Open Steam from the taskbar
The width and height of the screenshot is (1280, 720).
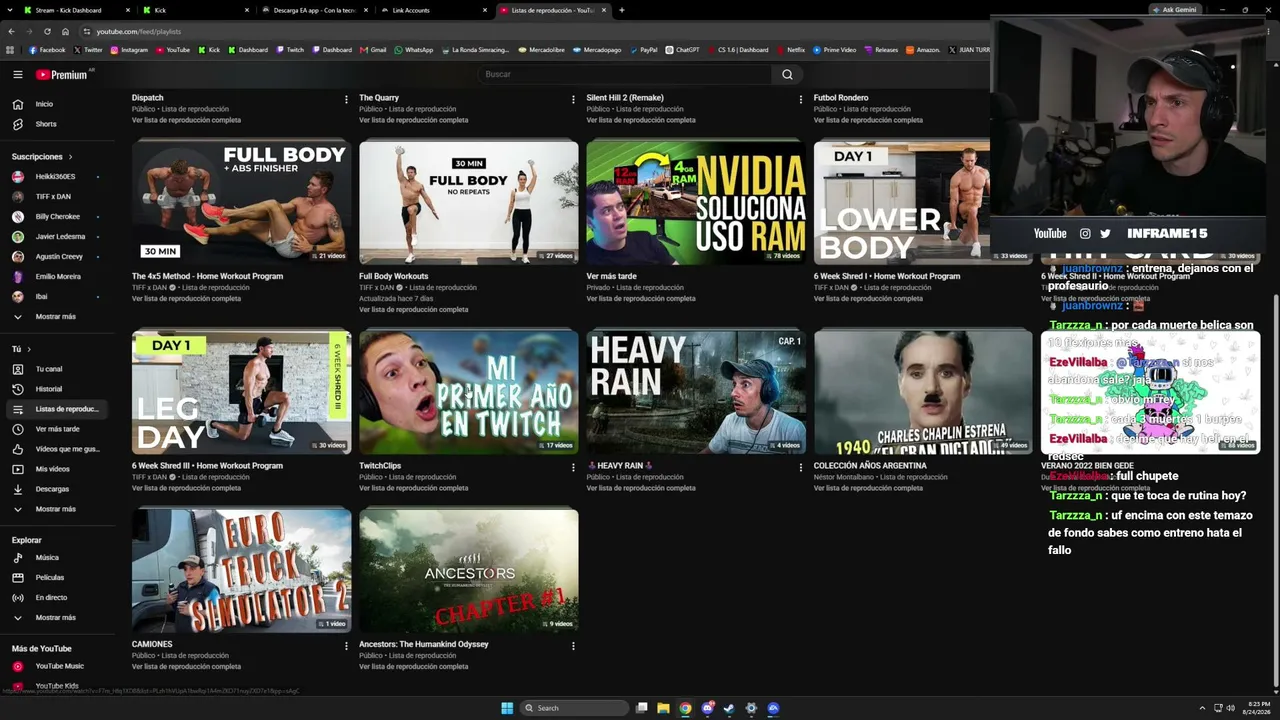pyautogui.click(x=729, y=708)
